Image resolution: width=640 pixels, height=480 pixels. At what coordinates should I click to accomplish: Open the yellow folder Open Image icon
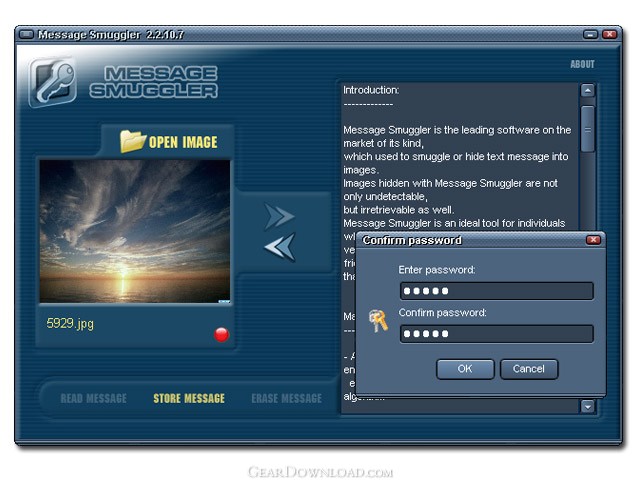point(133,141)
